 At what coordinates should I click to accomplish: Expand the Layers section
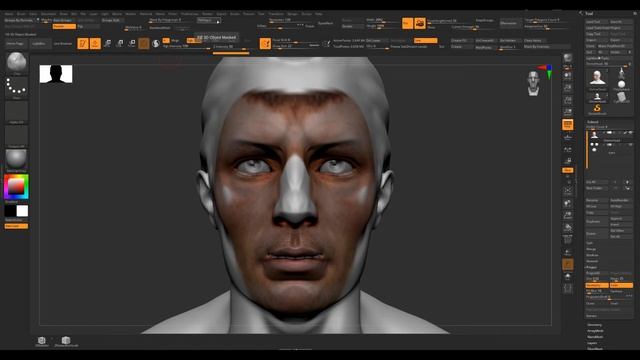(592, 343)
